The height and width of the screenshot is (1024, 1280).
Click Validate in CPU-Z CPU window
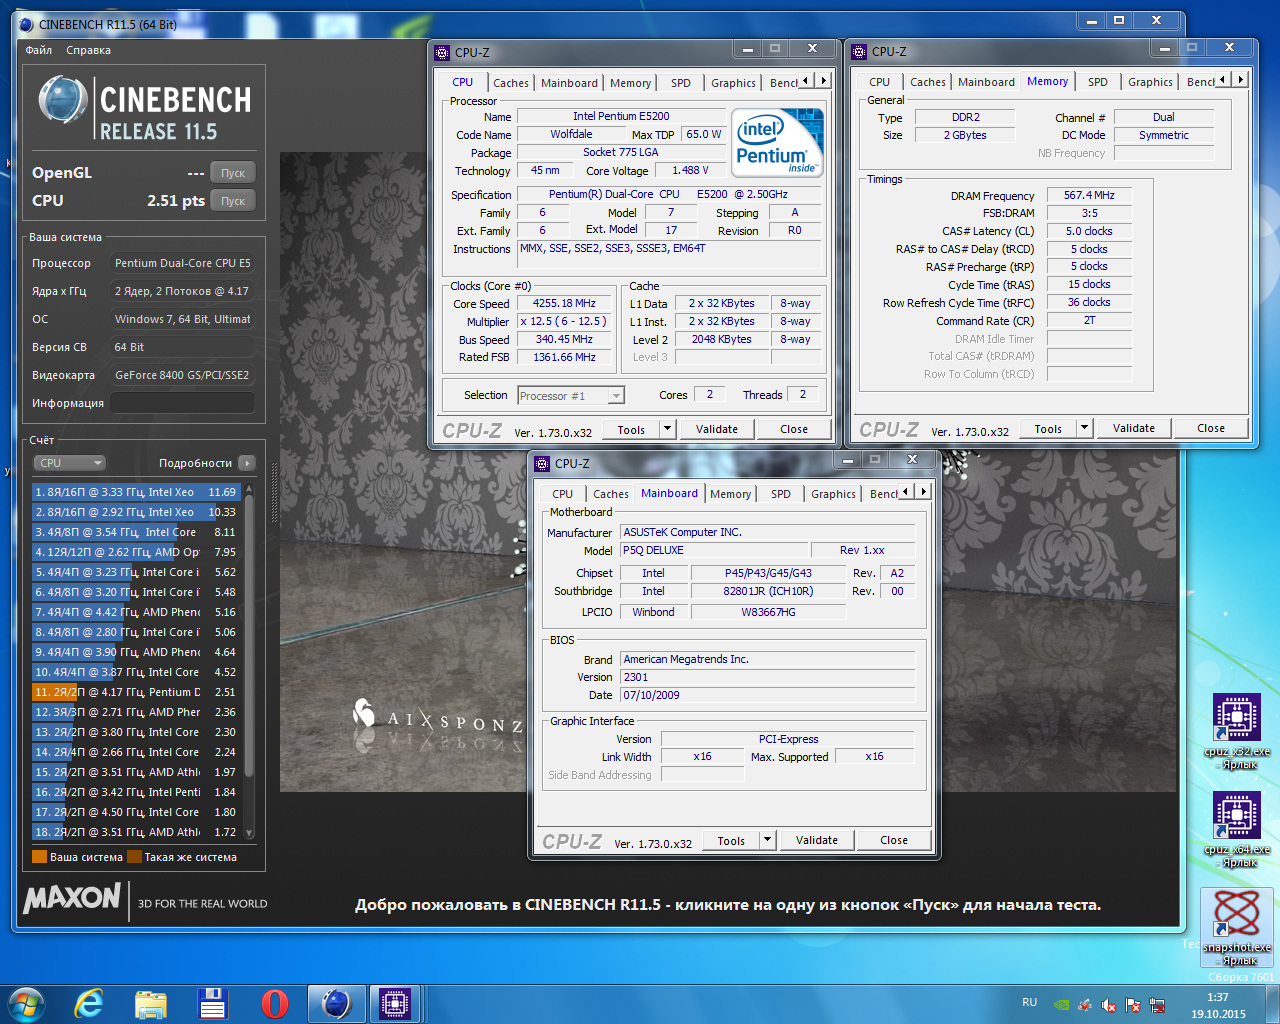point(717,429)
